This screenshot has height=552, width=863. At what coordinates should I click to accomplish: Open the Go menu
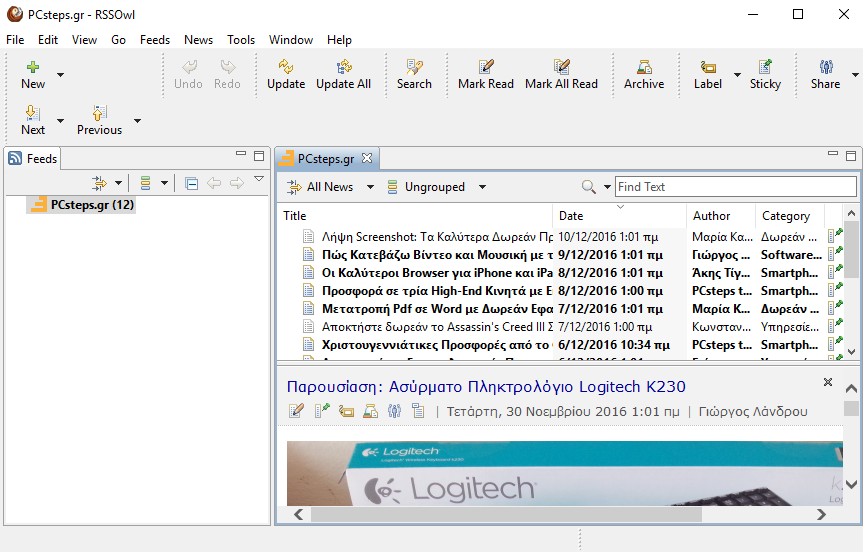118,40
